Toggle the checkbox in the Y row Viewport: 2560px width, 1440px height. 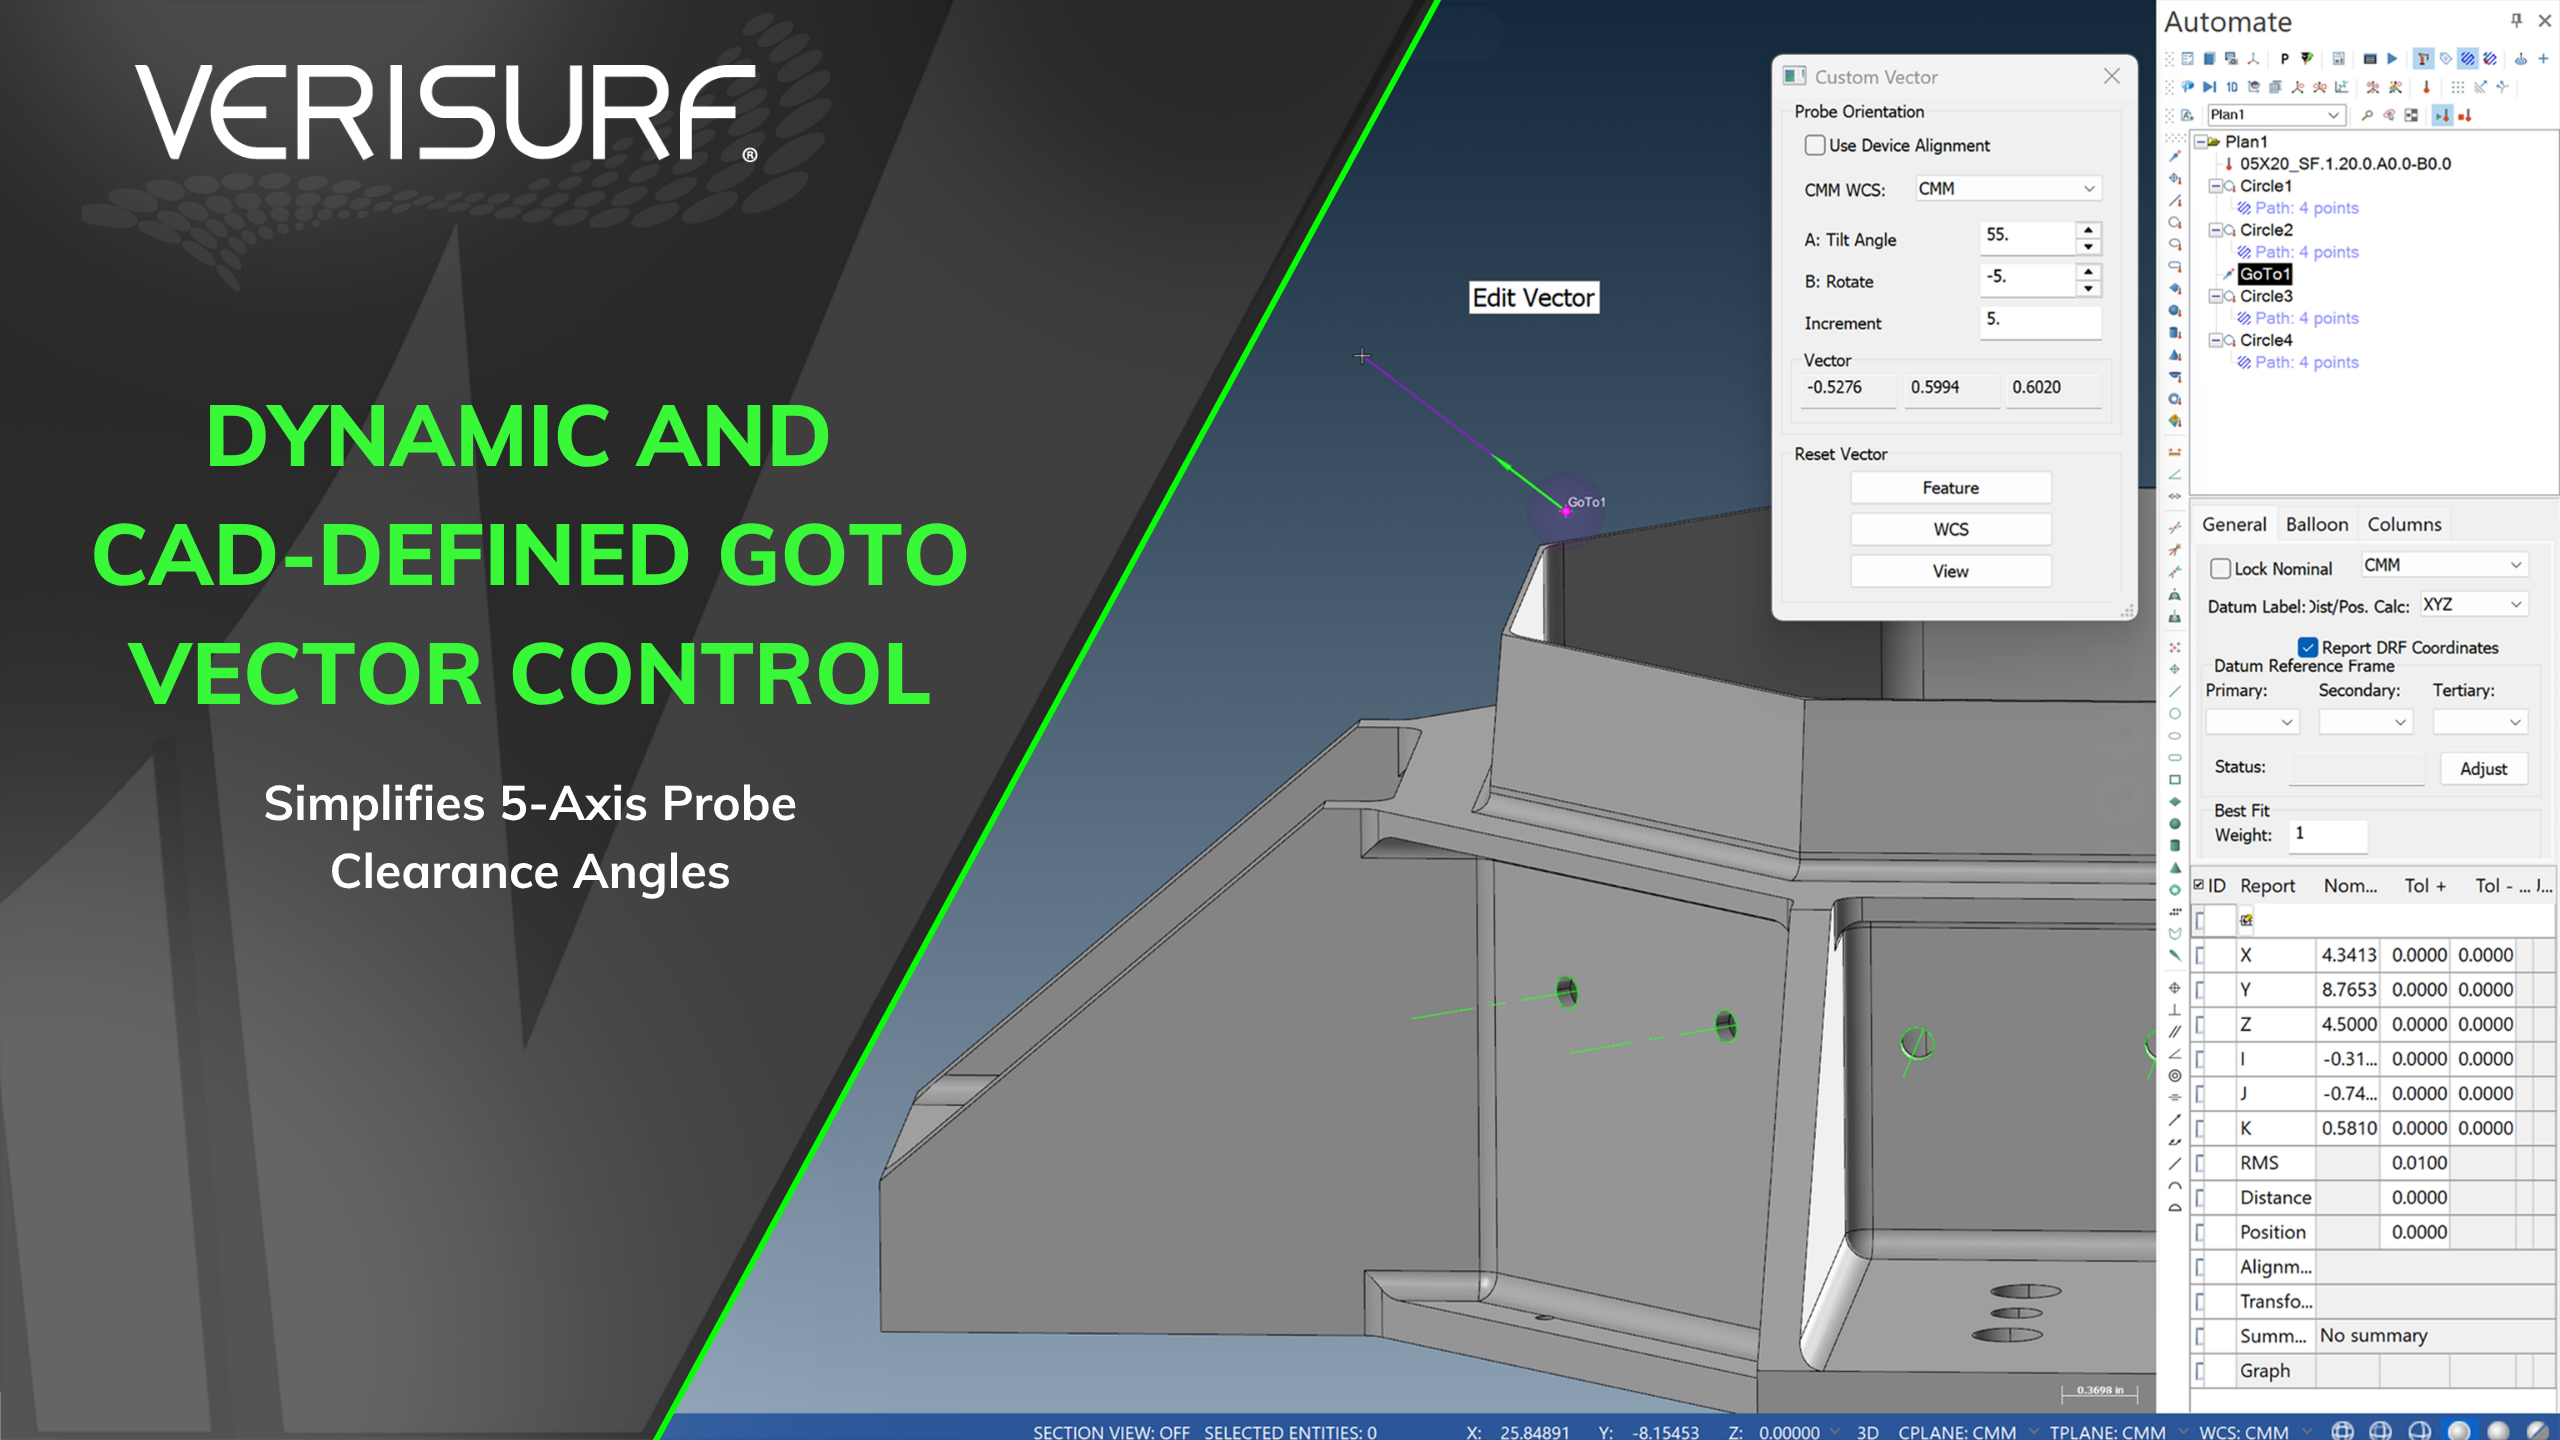click(x=2199, y=990)
